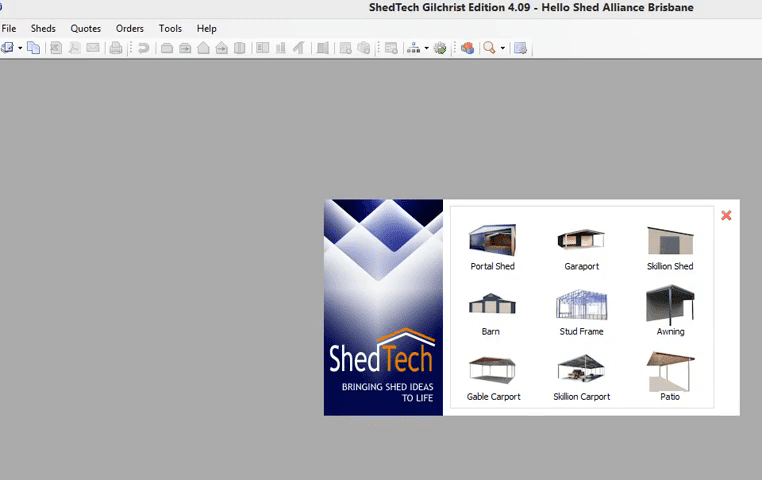
Task: Open the Help menu
Action: click(207, 29)
